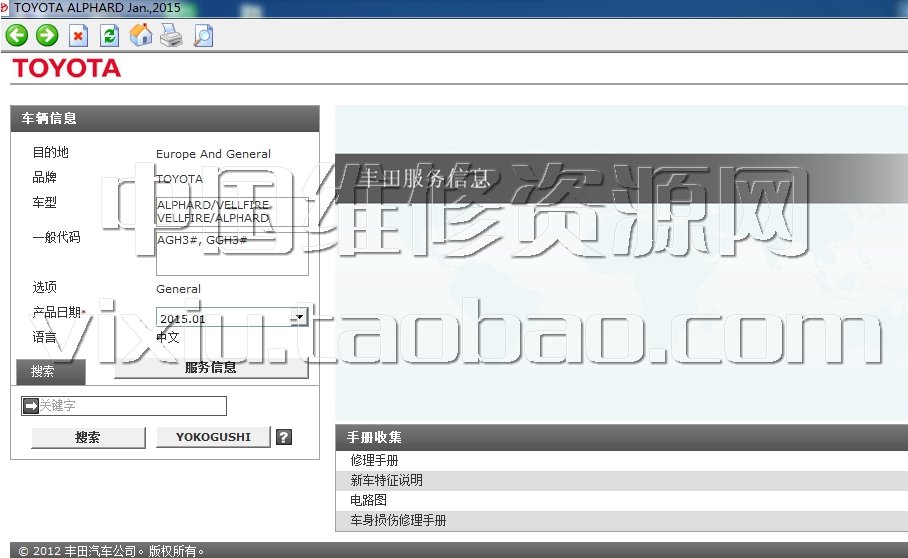The height and width of the screenshot is (558, 908).
Task: Go back with the green left arrow
Action: [17, 35]
